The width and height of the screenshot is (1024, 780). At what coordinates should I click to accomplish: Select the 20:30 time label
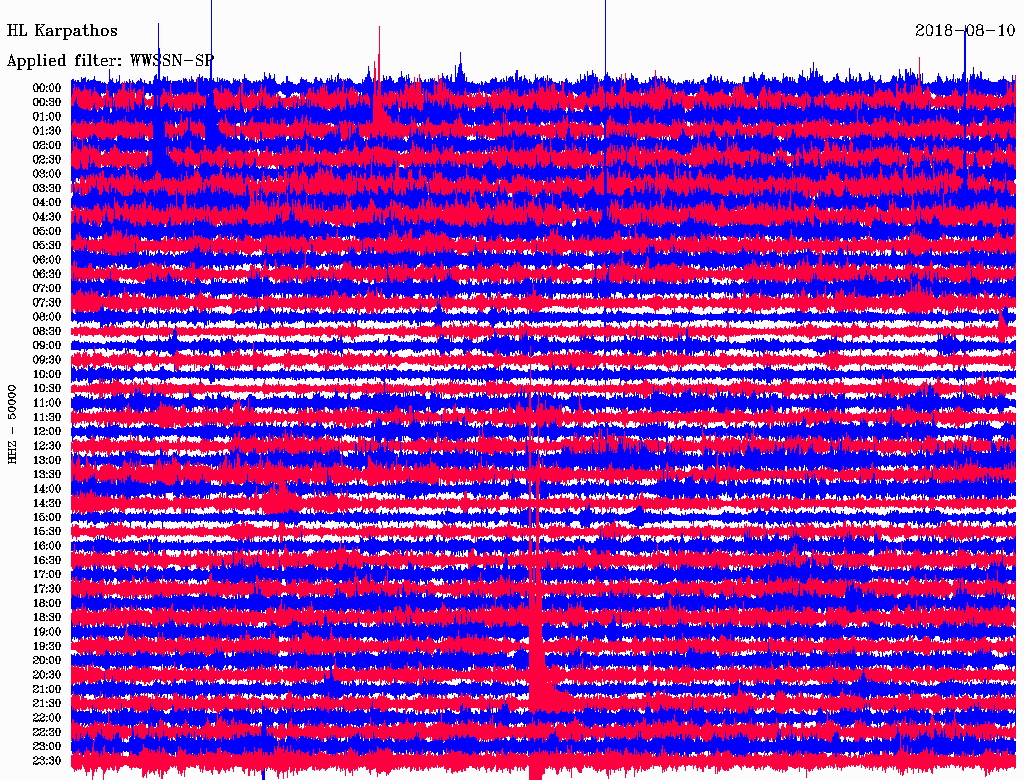[47, 675]
